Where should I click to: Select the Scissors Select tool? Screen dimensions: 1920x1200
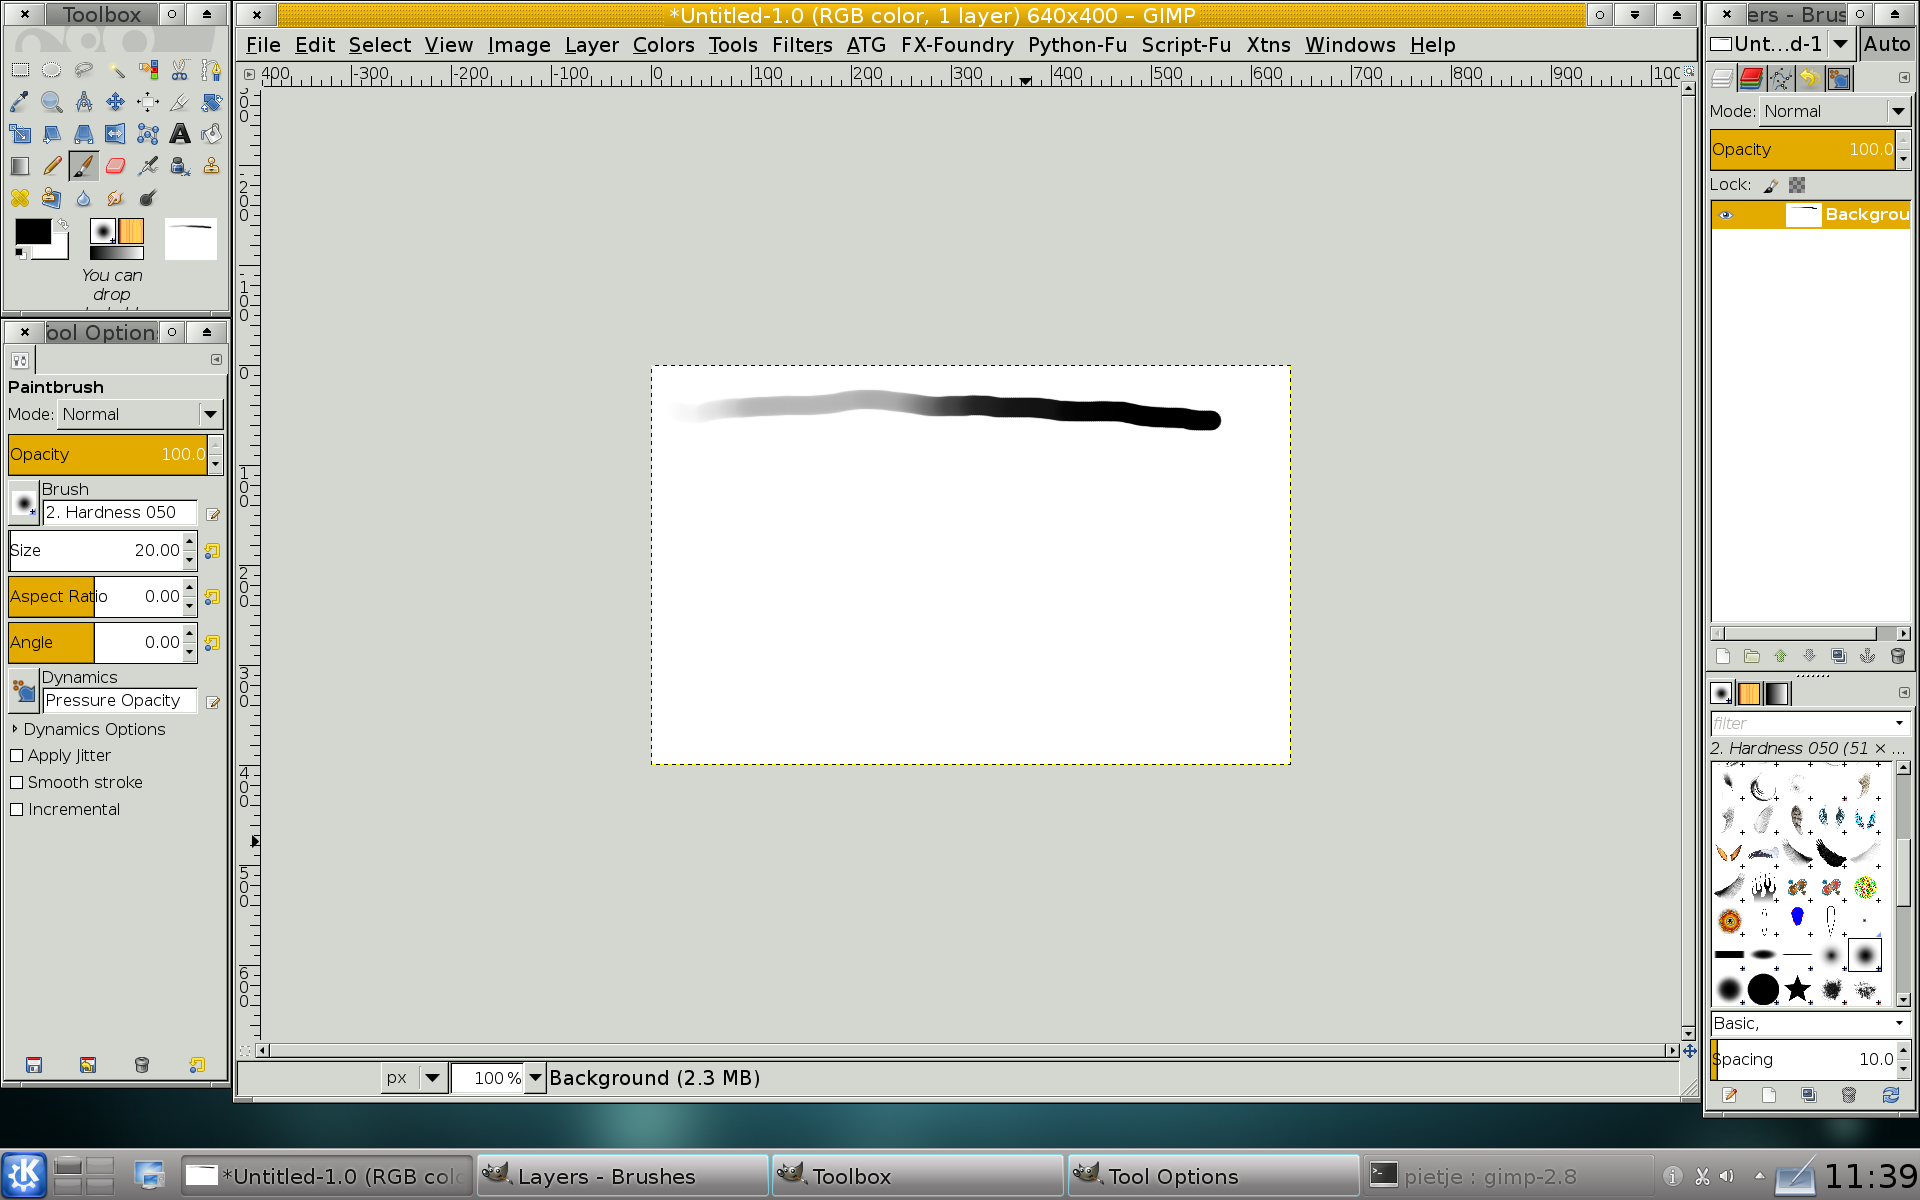click(x=180, y=70)
